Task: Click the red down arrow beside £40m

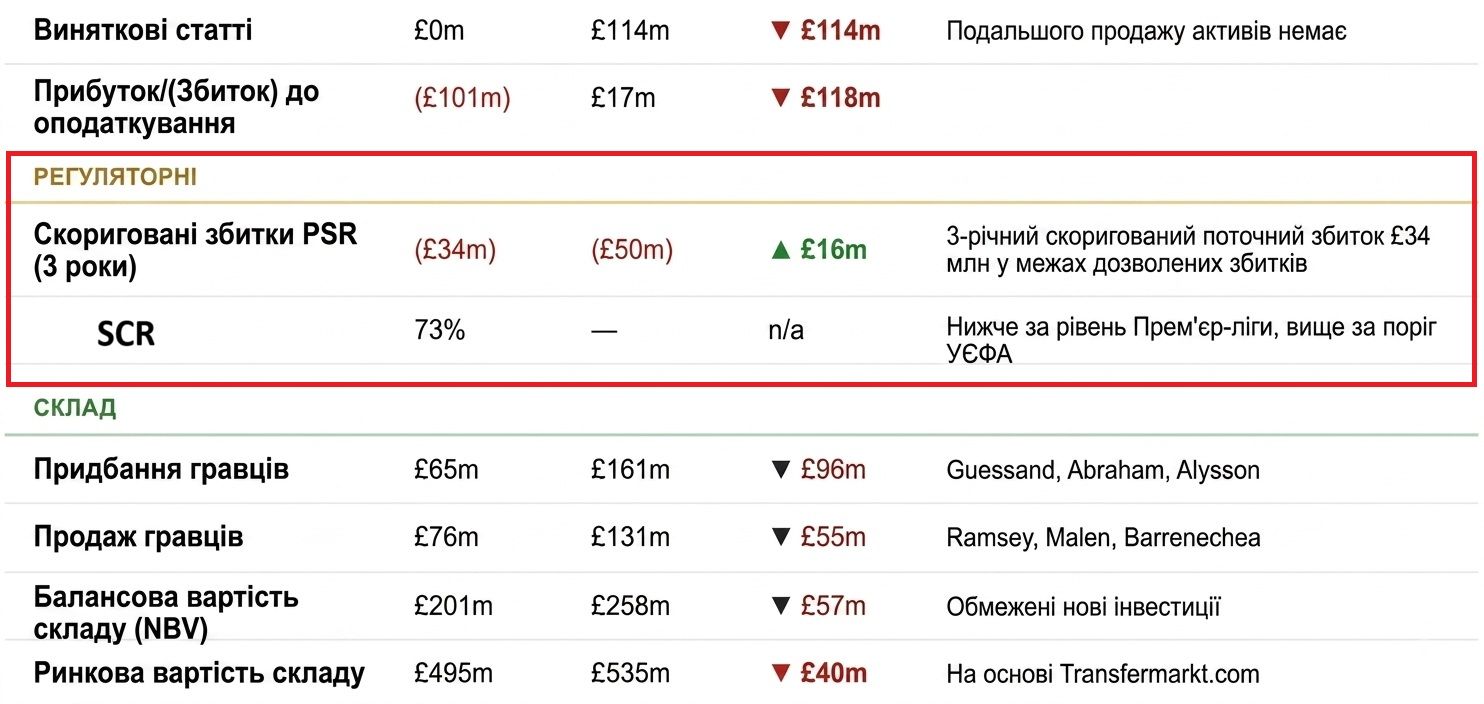Action: 780,674
